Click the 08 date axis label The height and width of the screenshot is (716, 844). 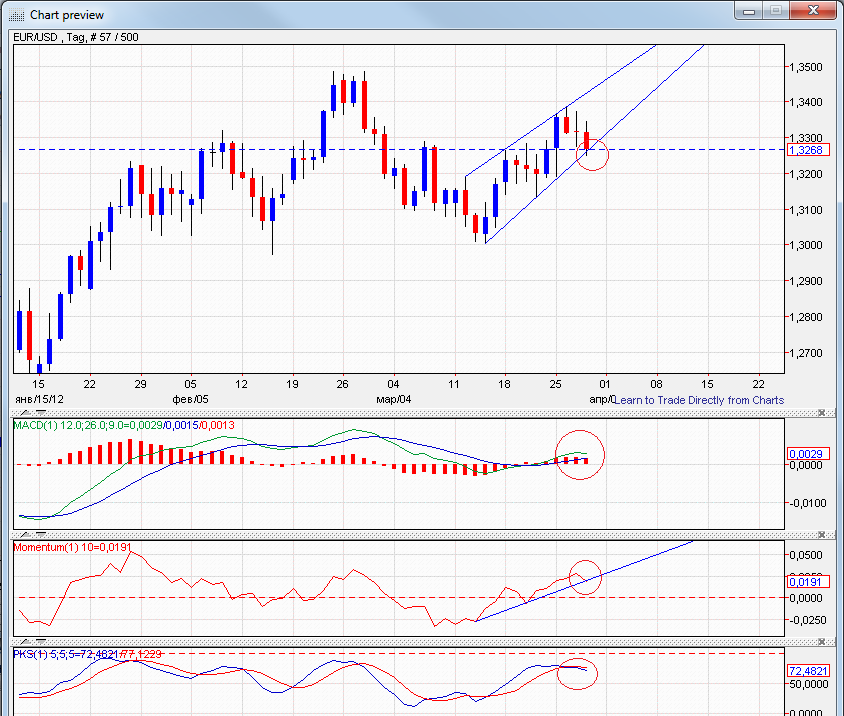click(656, 384)
